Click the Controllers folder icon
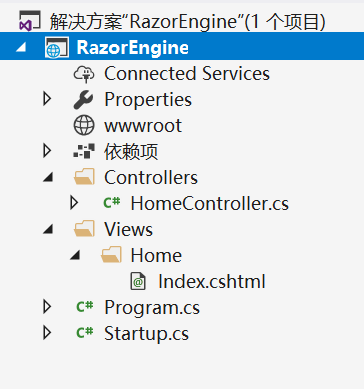Viewport: 364px width, 389px height. tap(84, 177)
